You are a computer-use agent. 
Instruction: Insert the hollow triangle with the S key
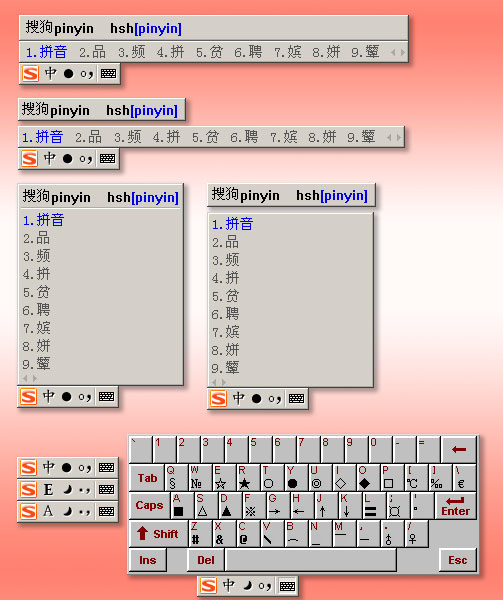point(206,505)
